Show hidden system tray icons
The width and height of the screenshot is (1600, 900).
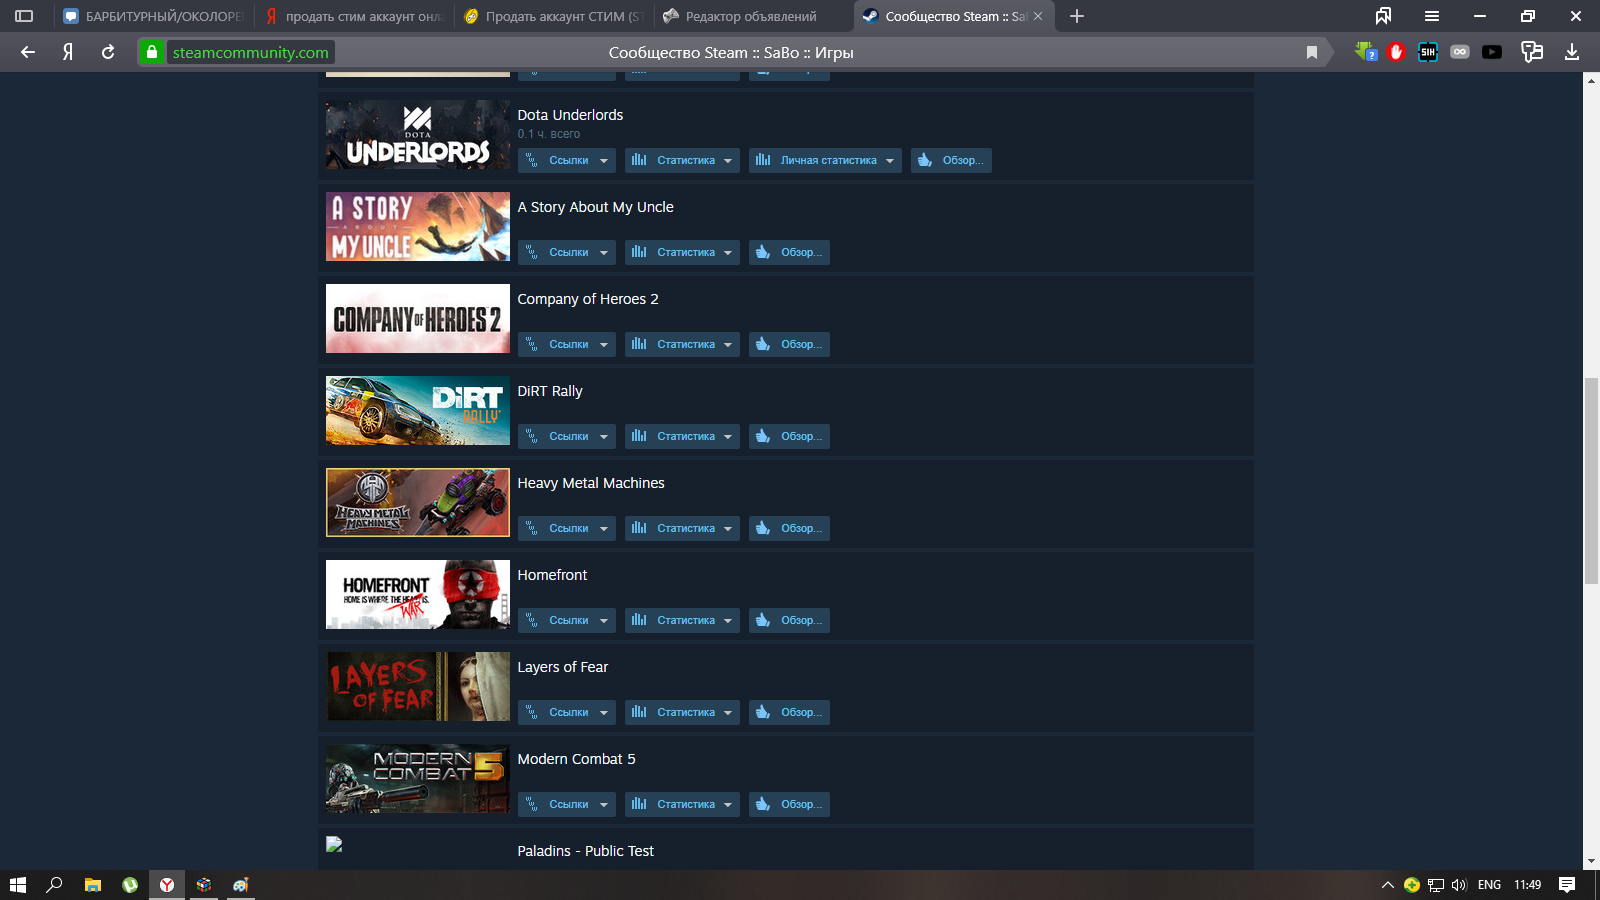click(x=1387, y=885)
